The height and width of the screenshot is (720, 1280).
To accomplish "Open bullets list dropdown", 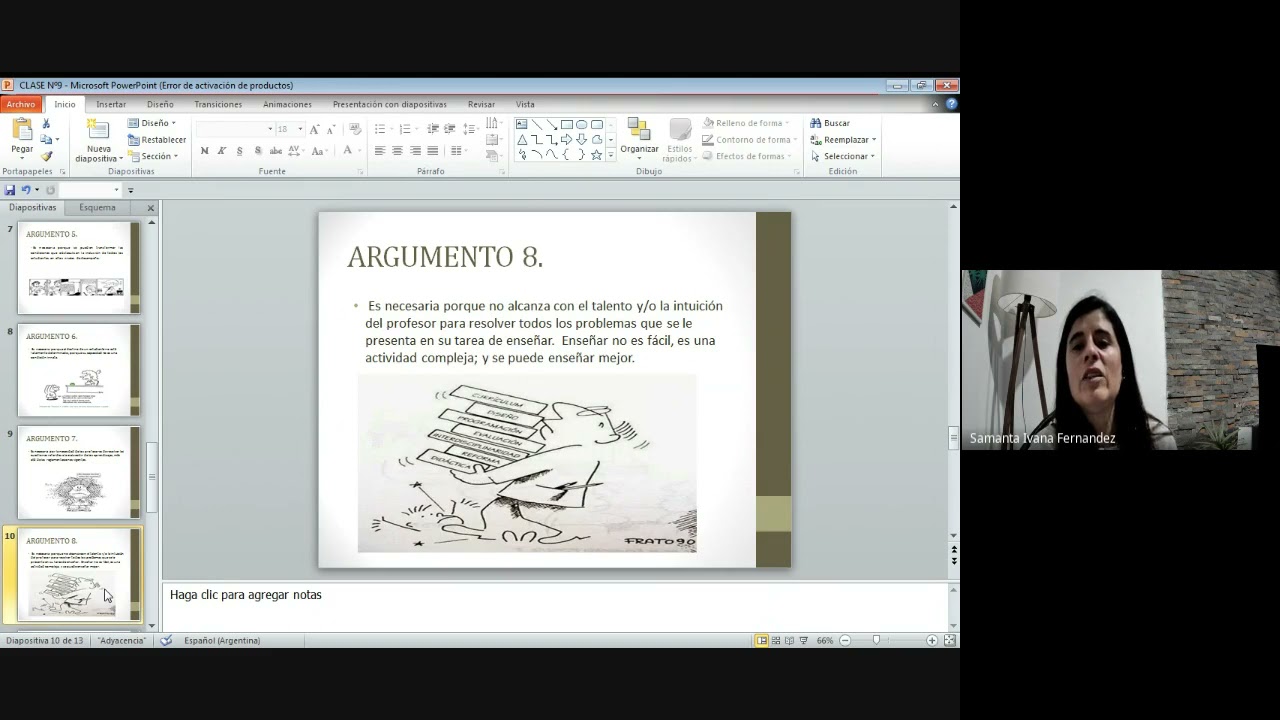I will coord(392,129).
